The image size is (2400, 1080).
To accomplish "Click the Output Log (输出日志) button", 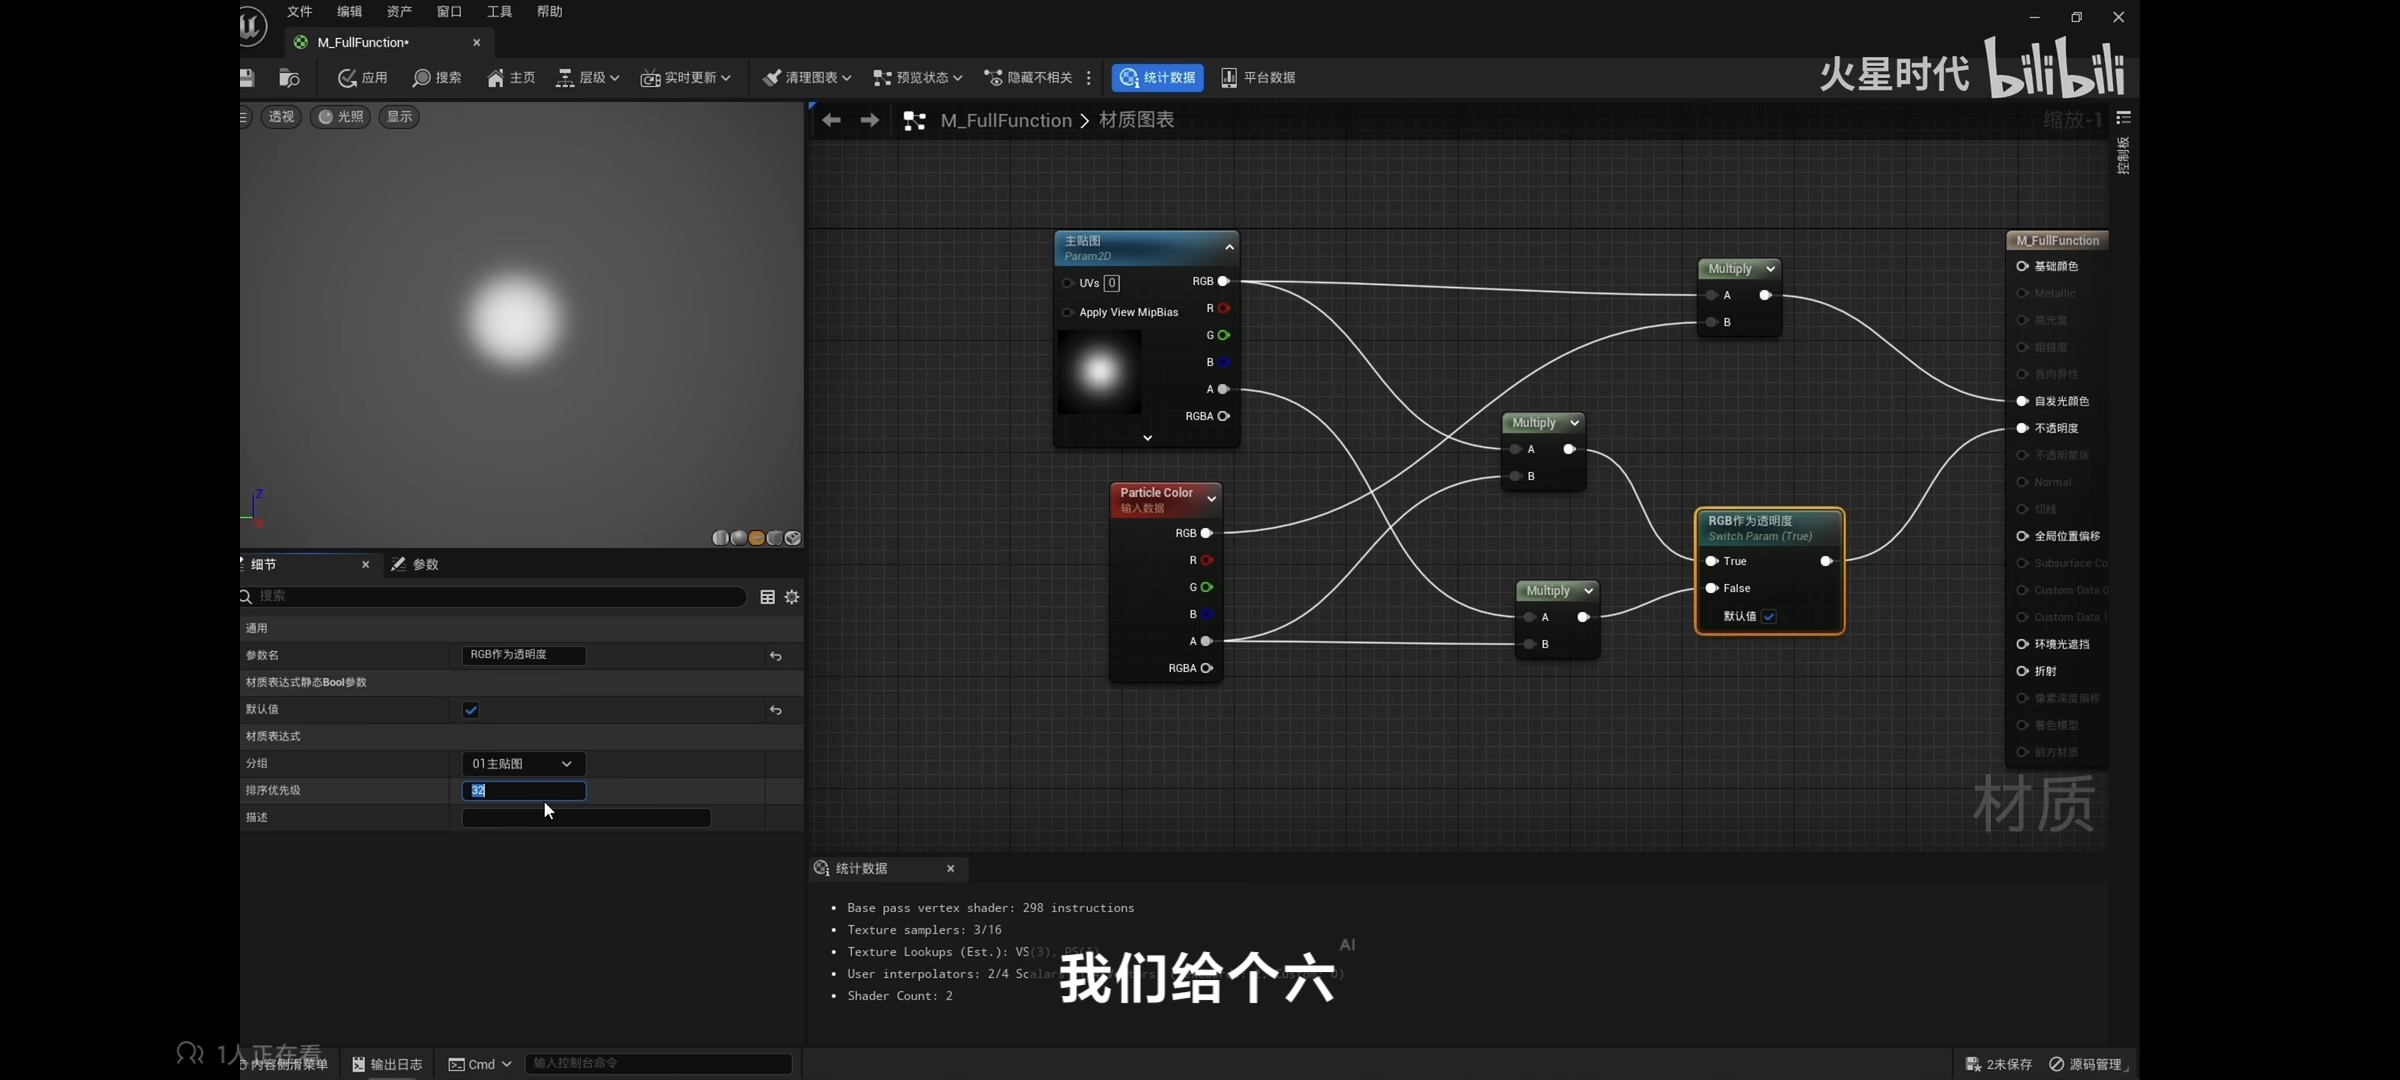I will [x=387, y=1064].
